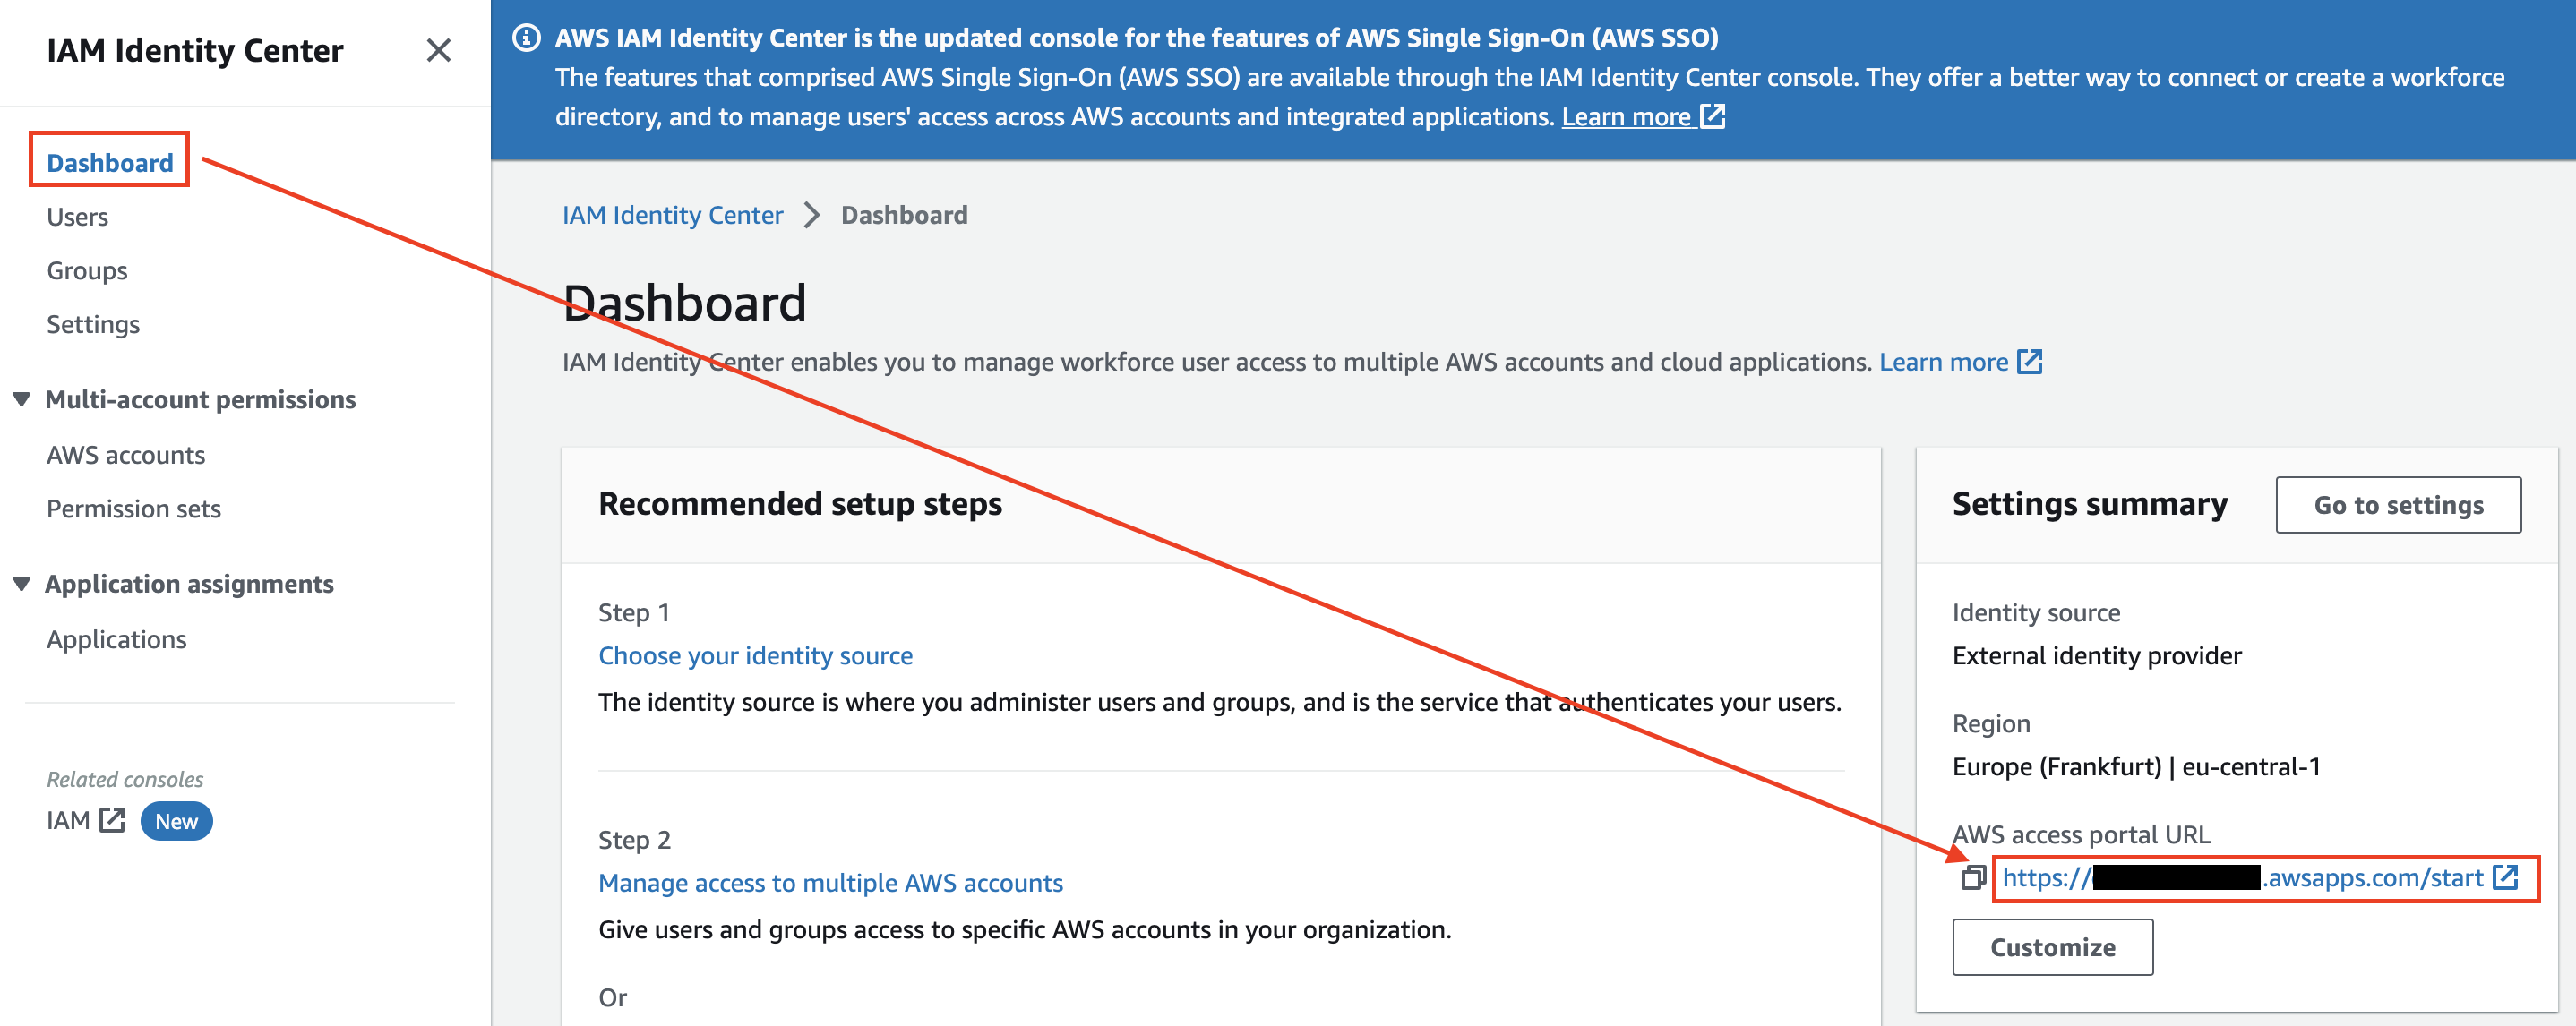Open Manage access to multiple AWS accounts
This screenshot has height=1026, width=2576.
830,883
